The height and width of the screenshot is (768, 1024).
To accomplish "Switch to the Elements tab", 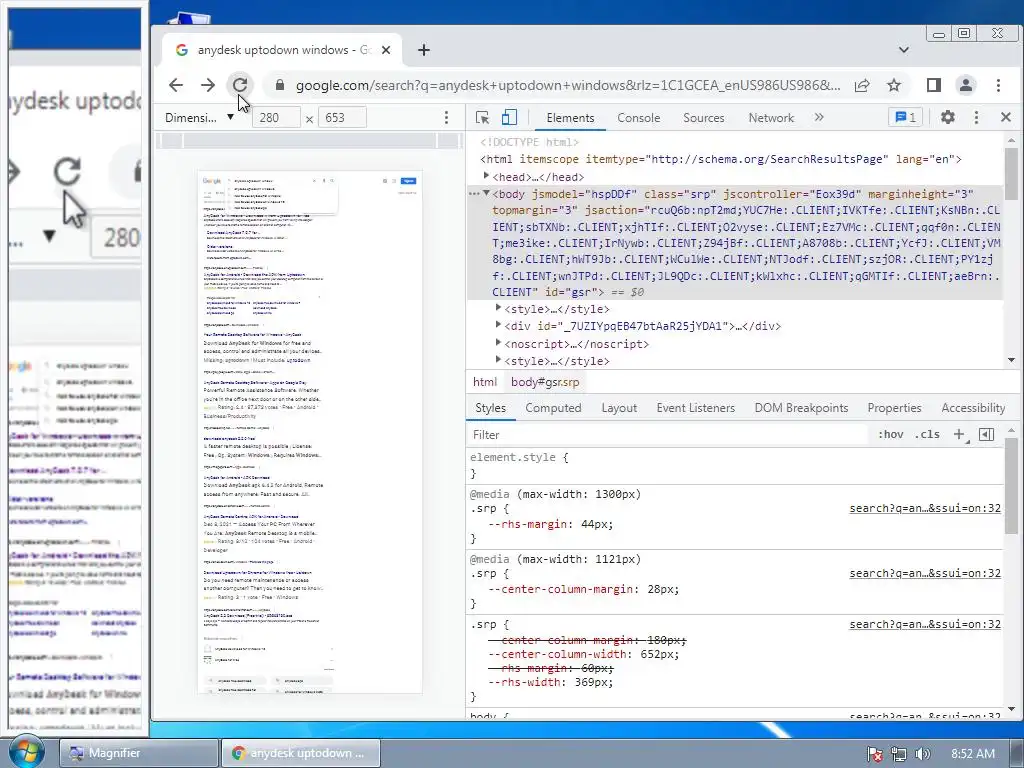I will click(570, 118).
